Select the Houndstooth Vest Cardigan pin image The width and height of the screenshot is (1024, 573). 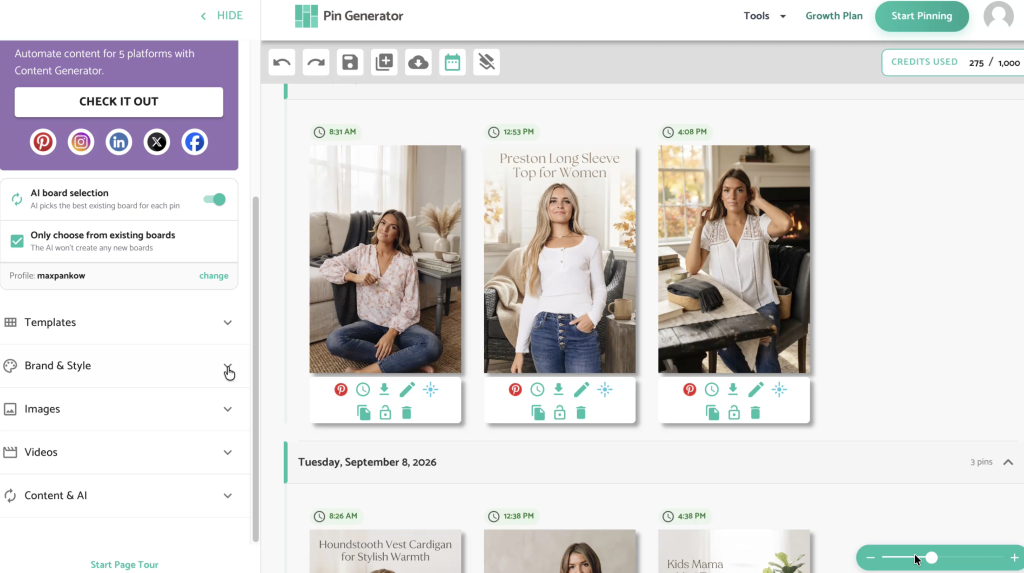coord(385,551)
